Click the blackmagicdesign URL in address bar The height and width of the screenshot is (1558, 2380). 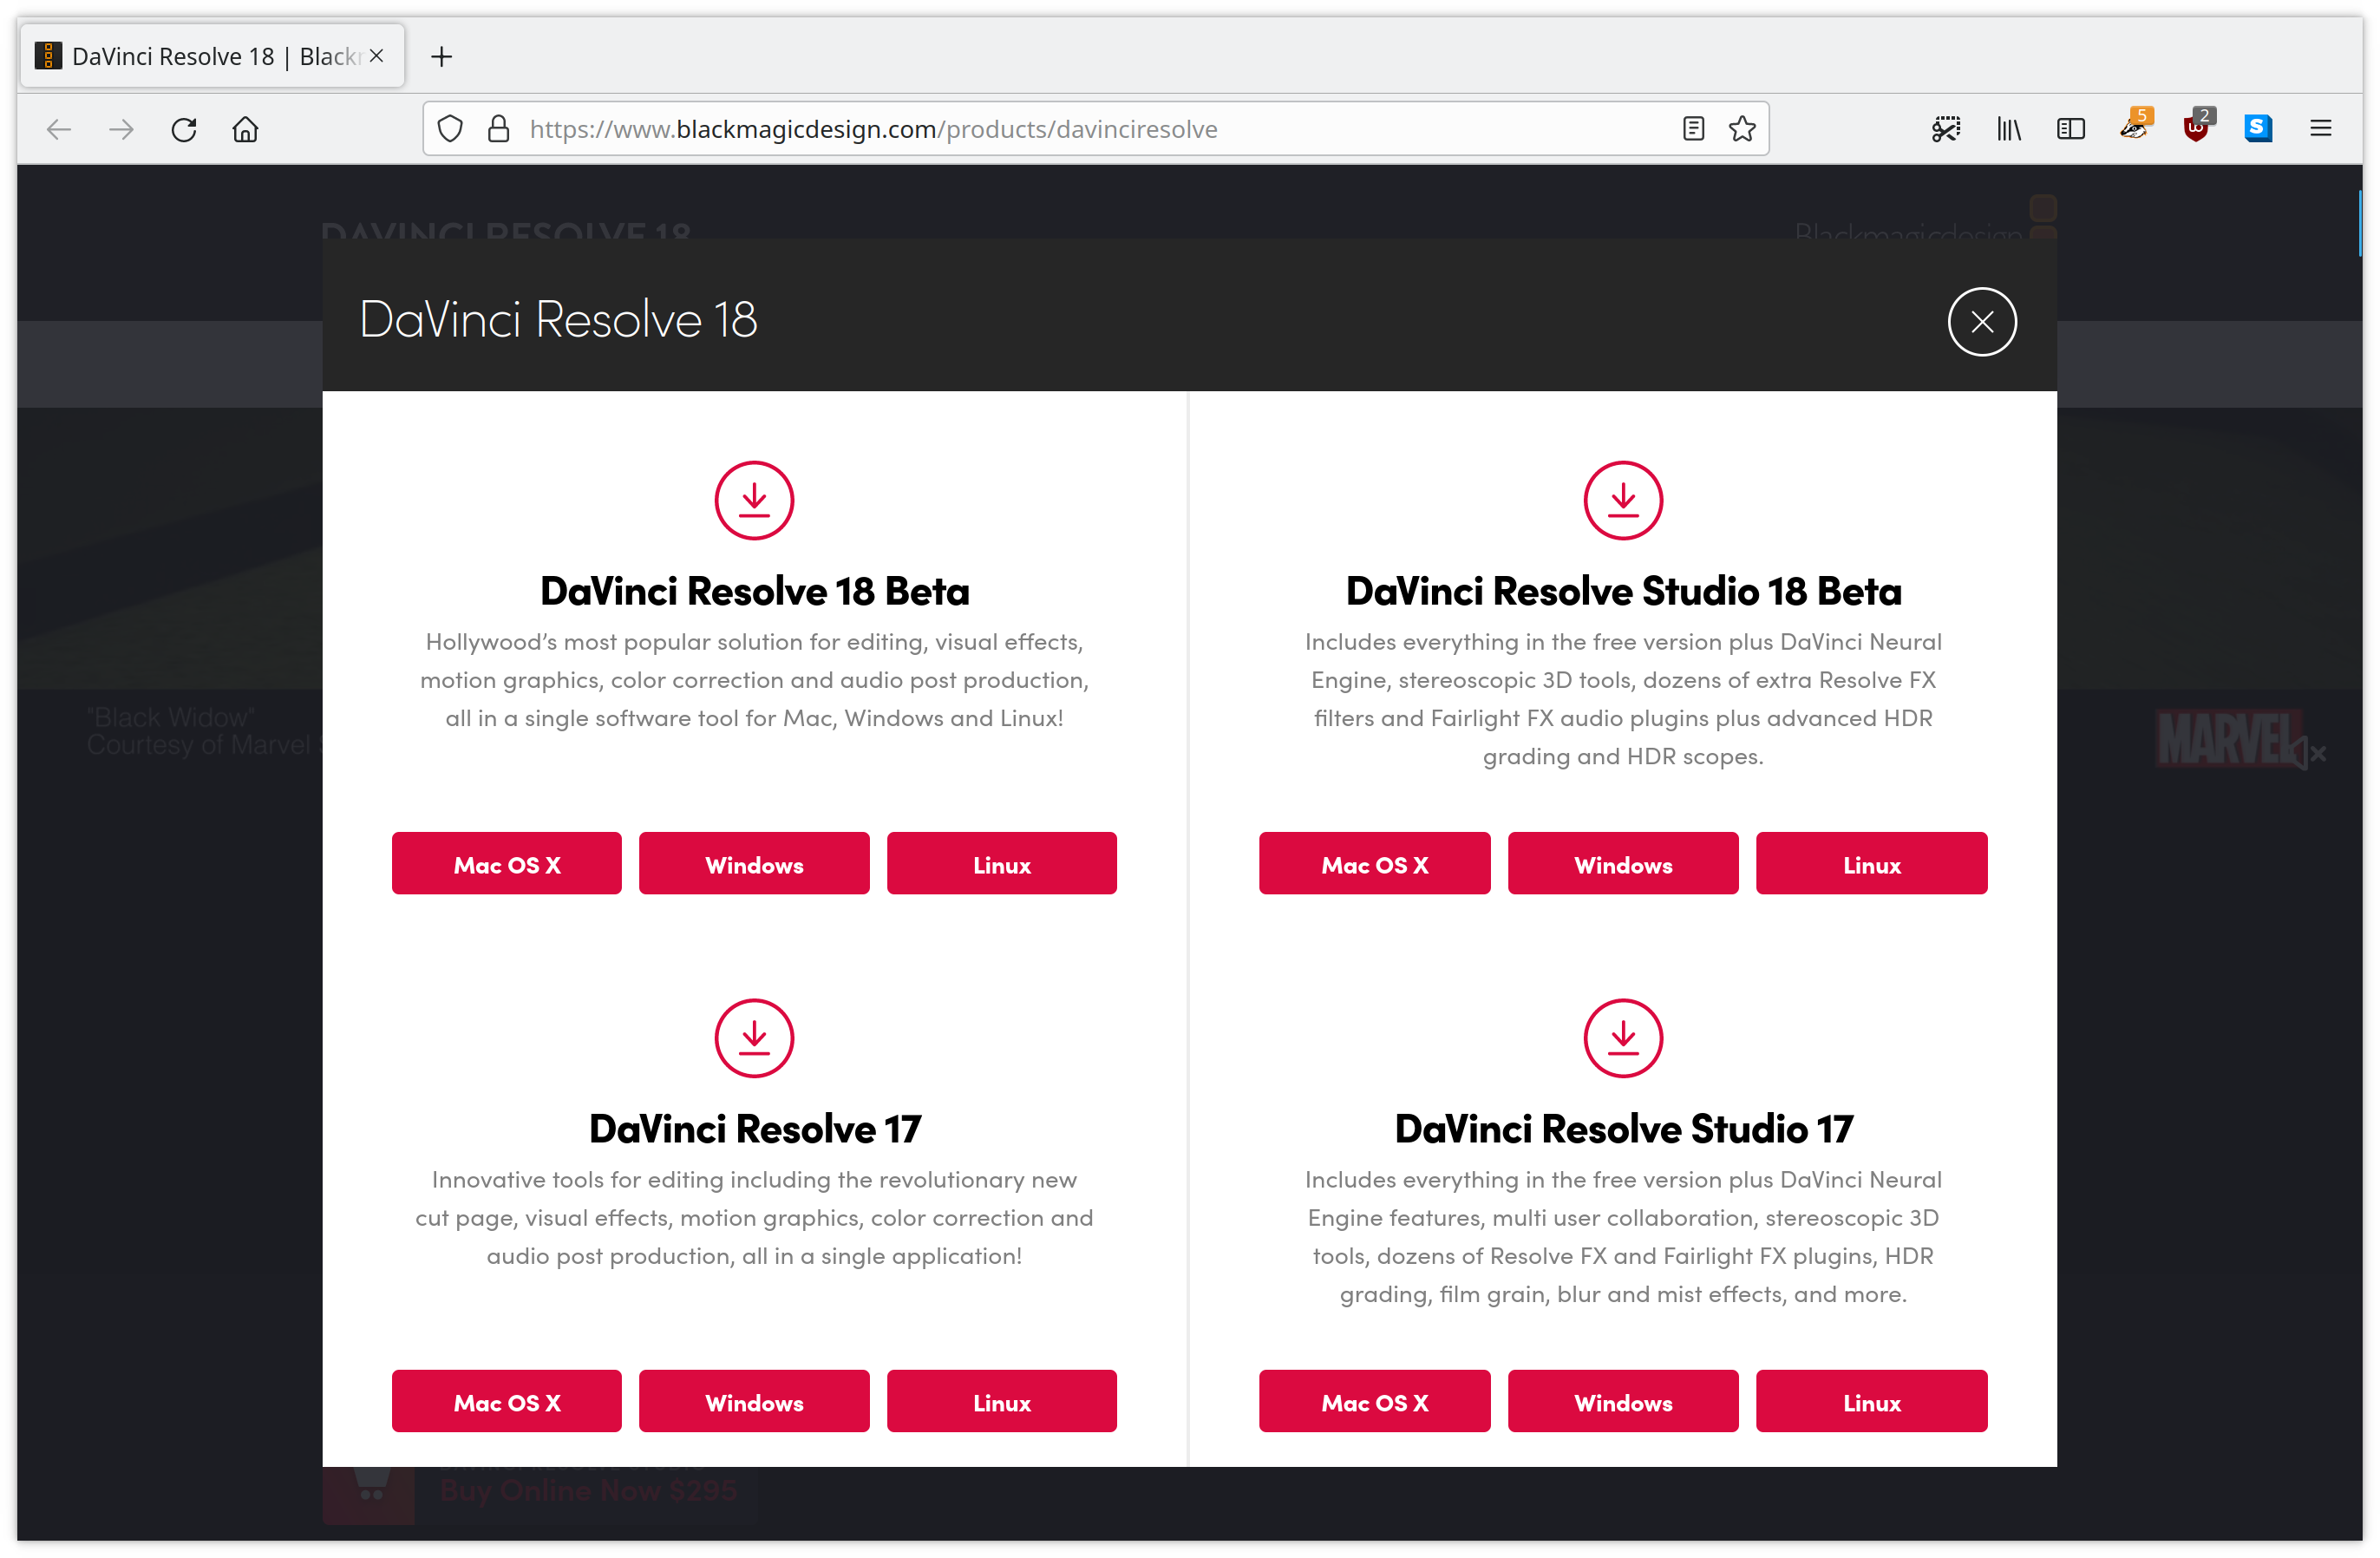873,129
